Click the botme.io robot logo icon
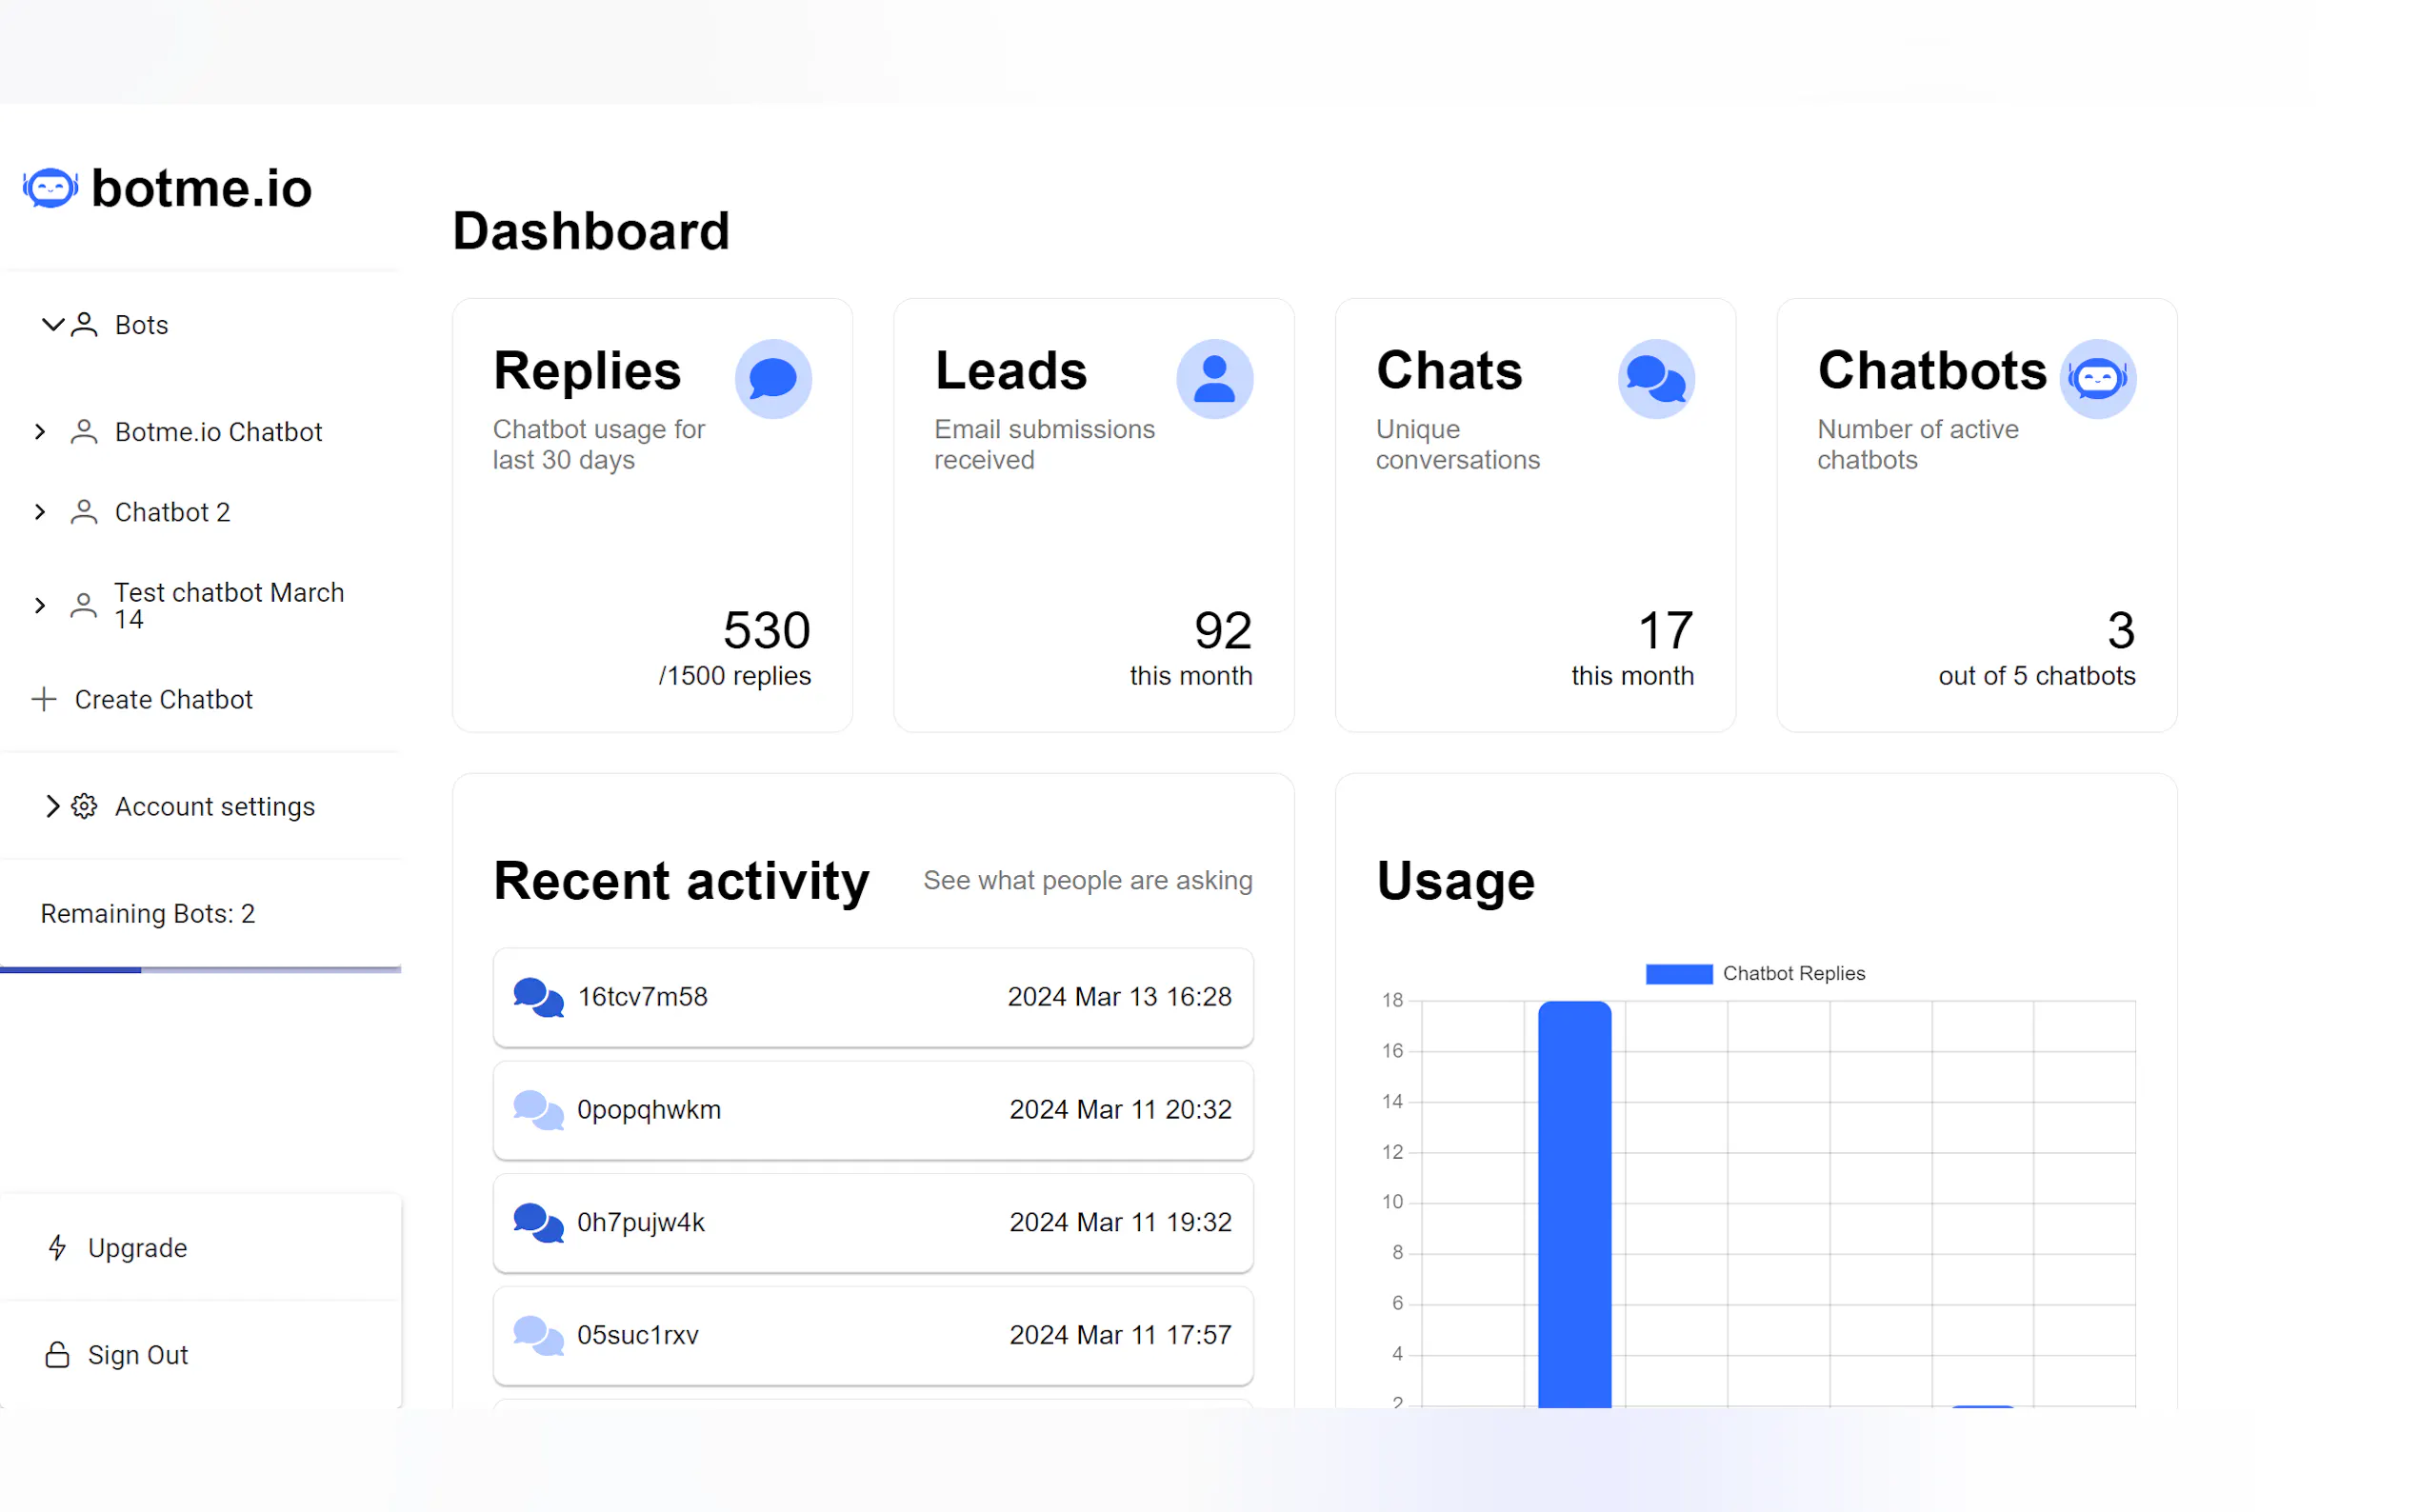The height and width of the screenshot is (1512, 2419). point(50,188)
